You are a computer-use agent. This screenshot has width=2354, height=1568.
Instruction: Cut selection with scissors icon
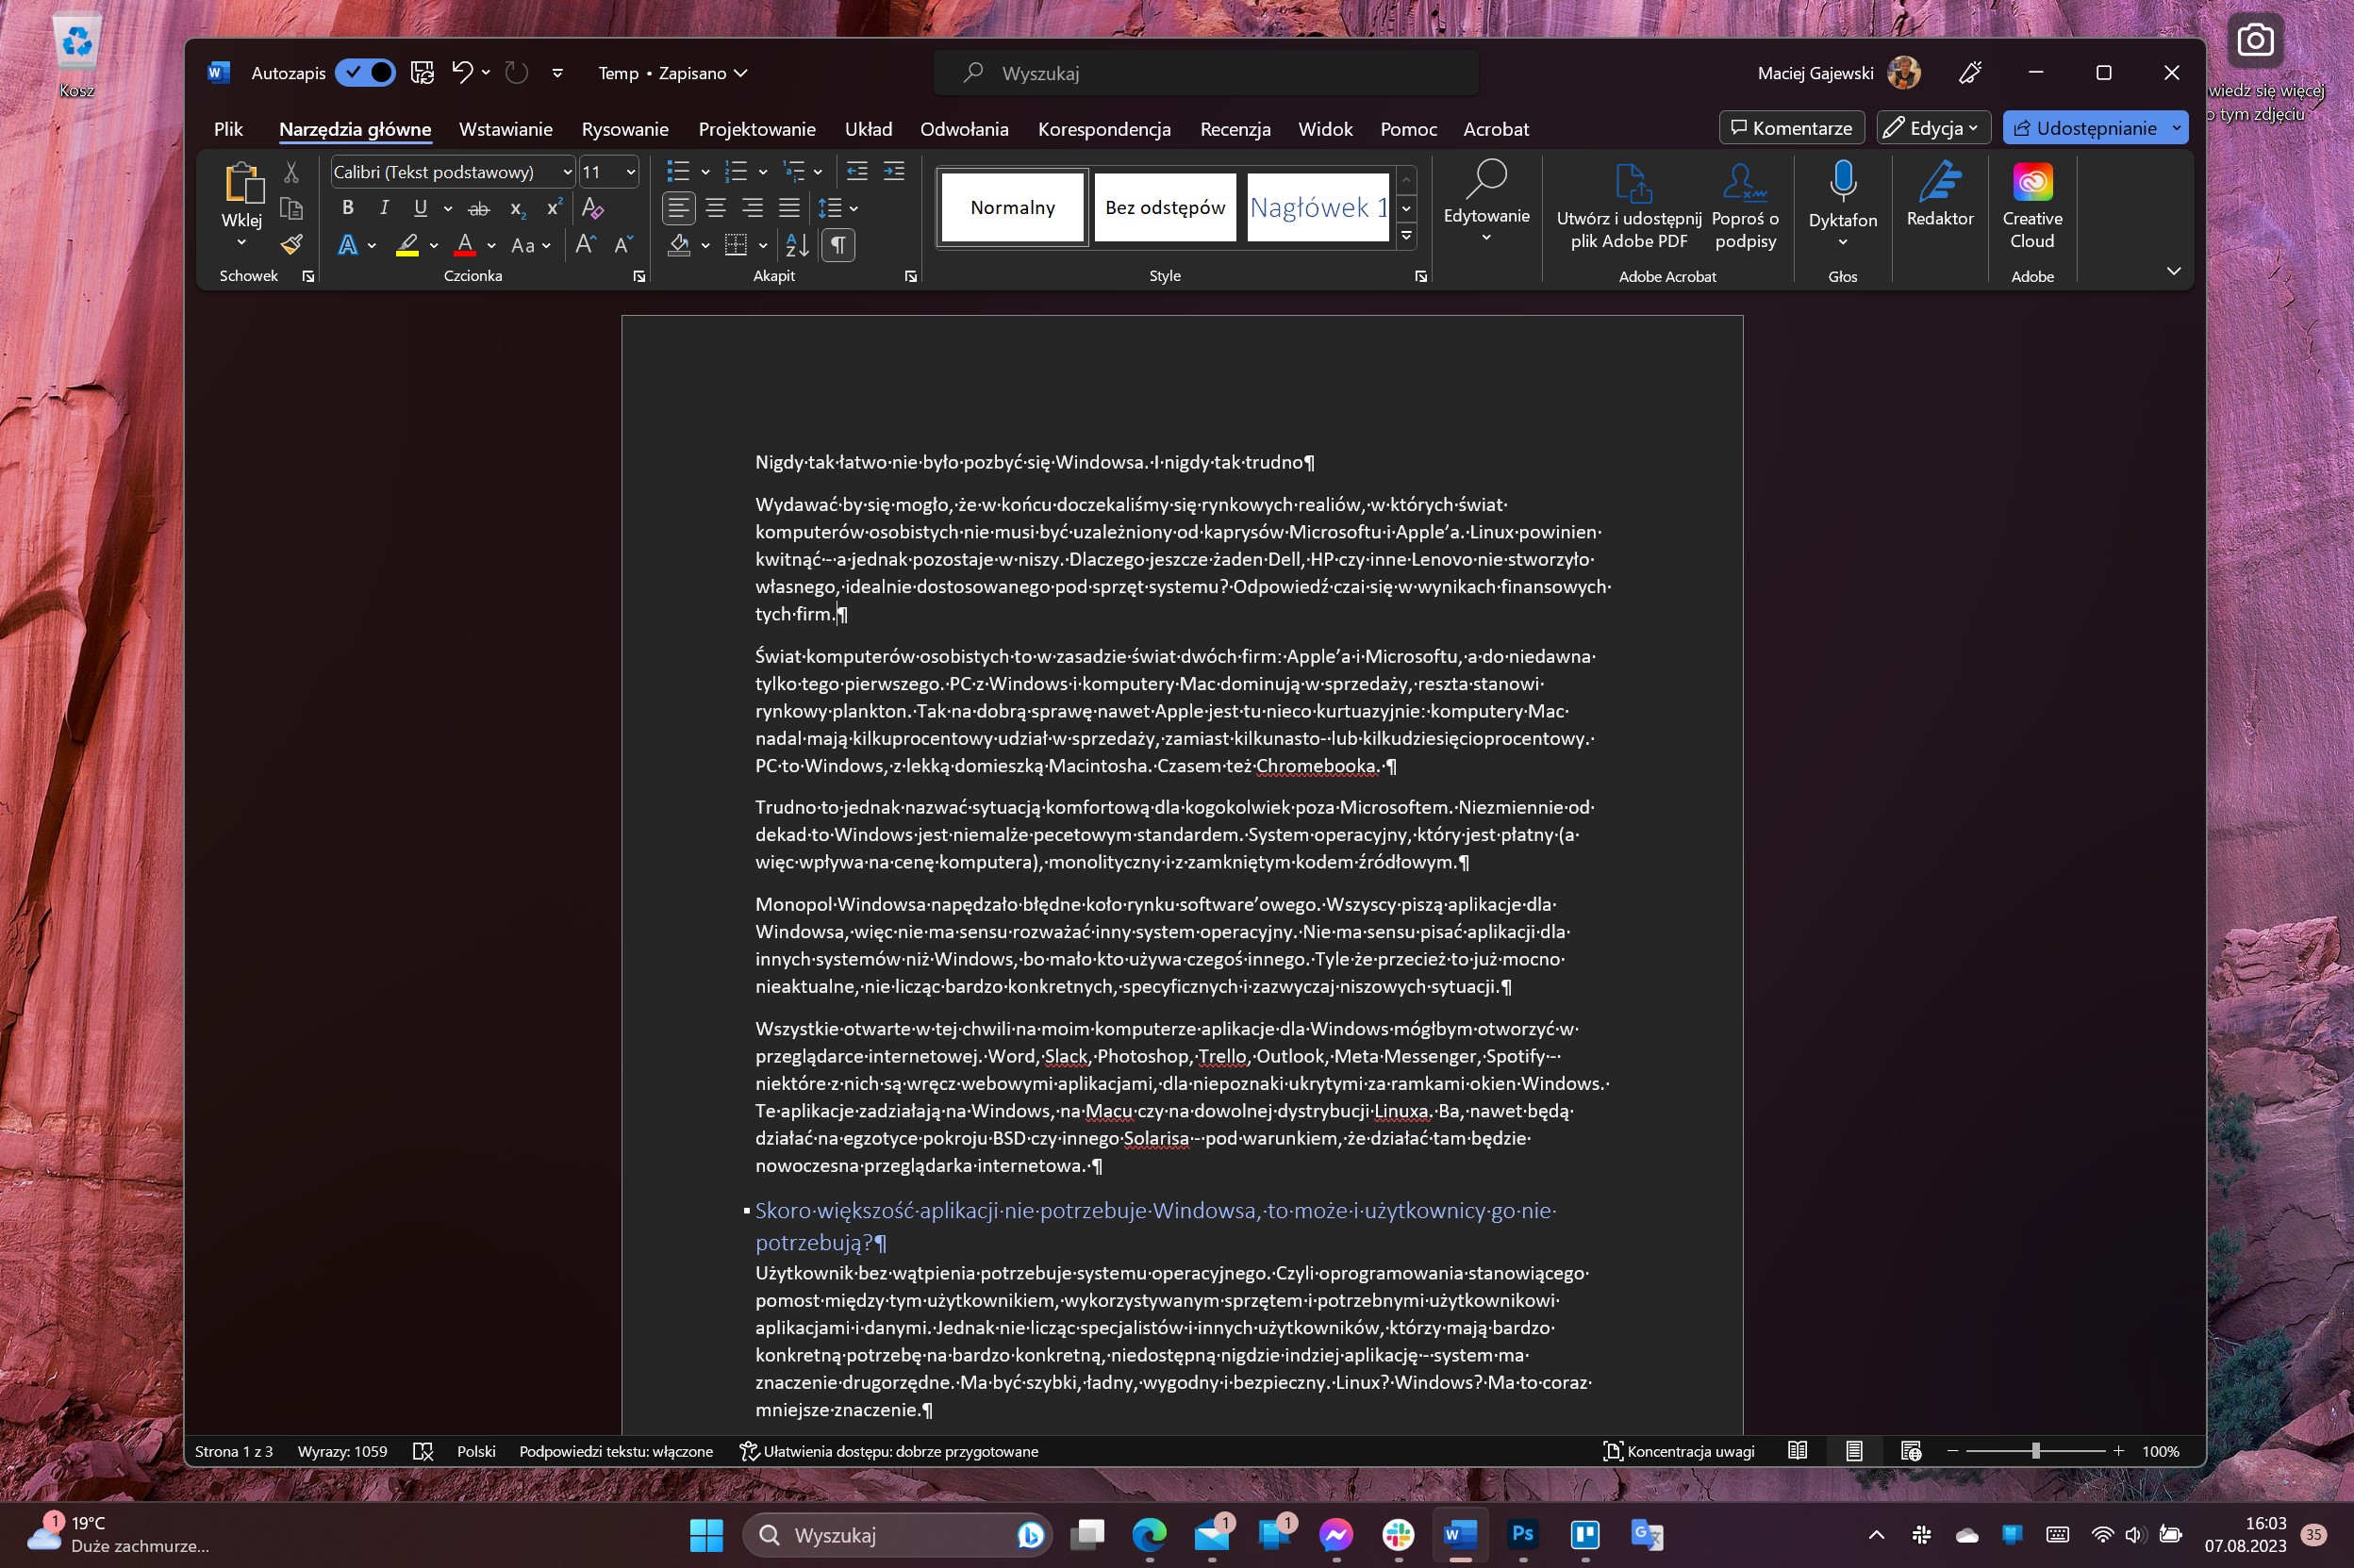(291, 172)
